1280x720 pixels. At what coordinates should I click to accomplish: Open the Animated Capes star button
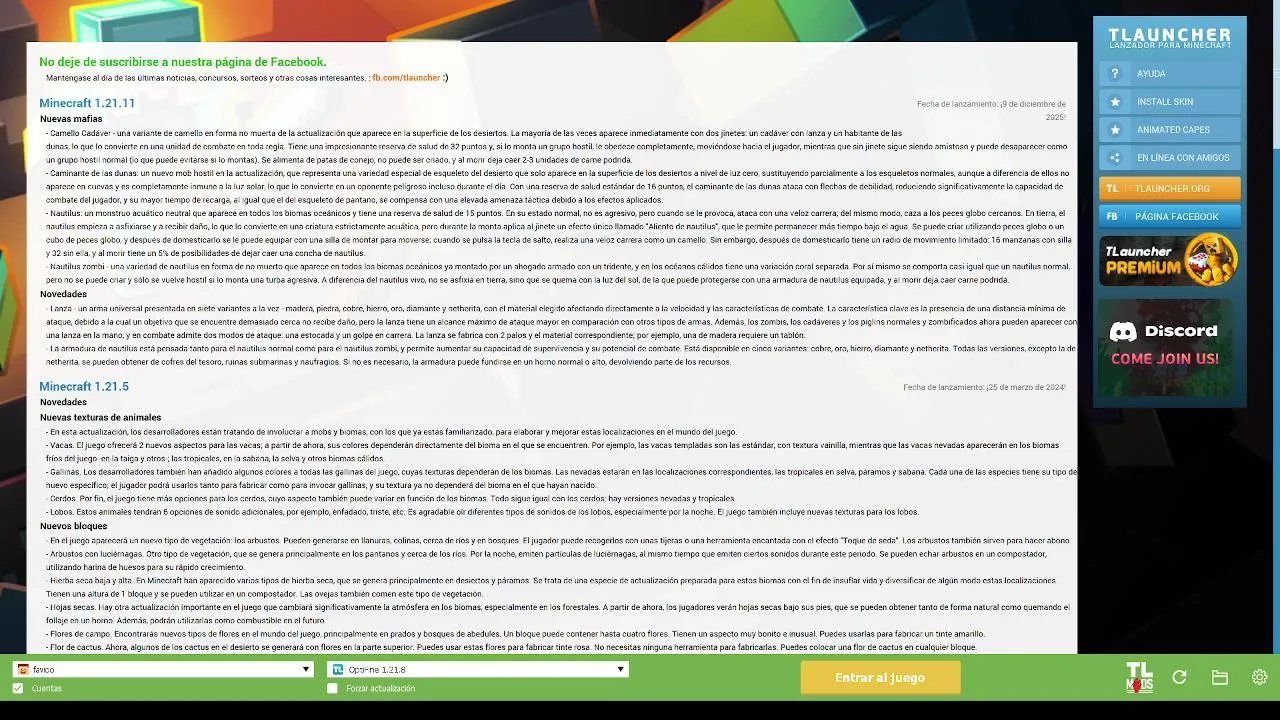(x=1169, y=130)
